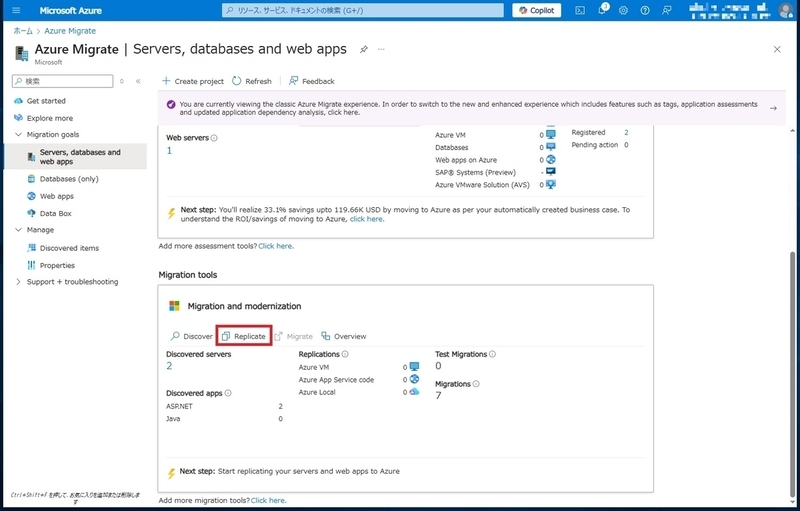Click the Replicate button
800x511 pixels.
click(244, 336)
